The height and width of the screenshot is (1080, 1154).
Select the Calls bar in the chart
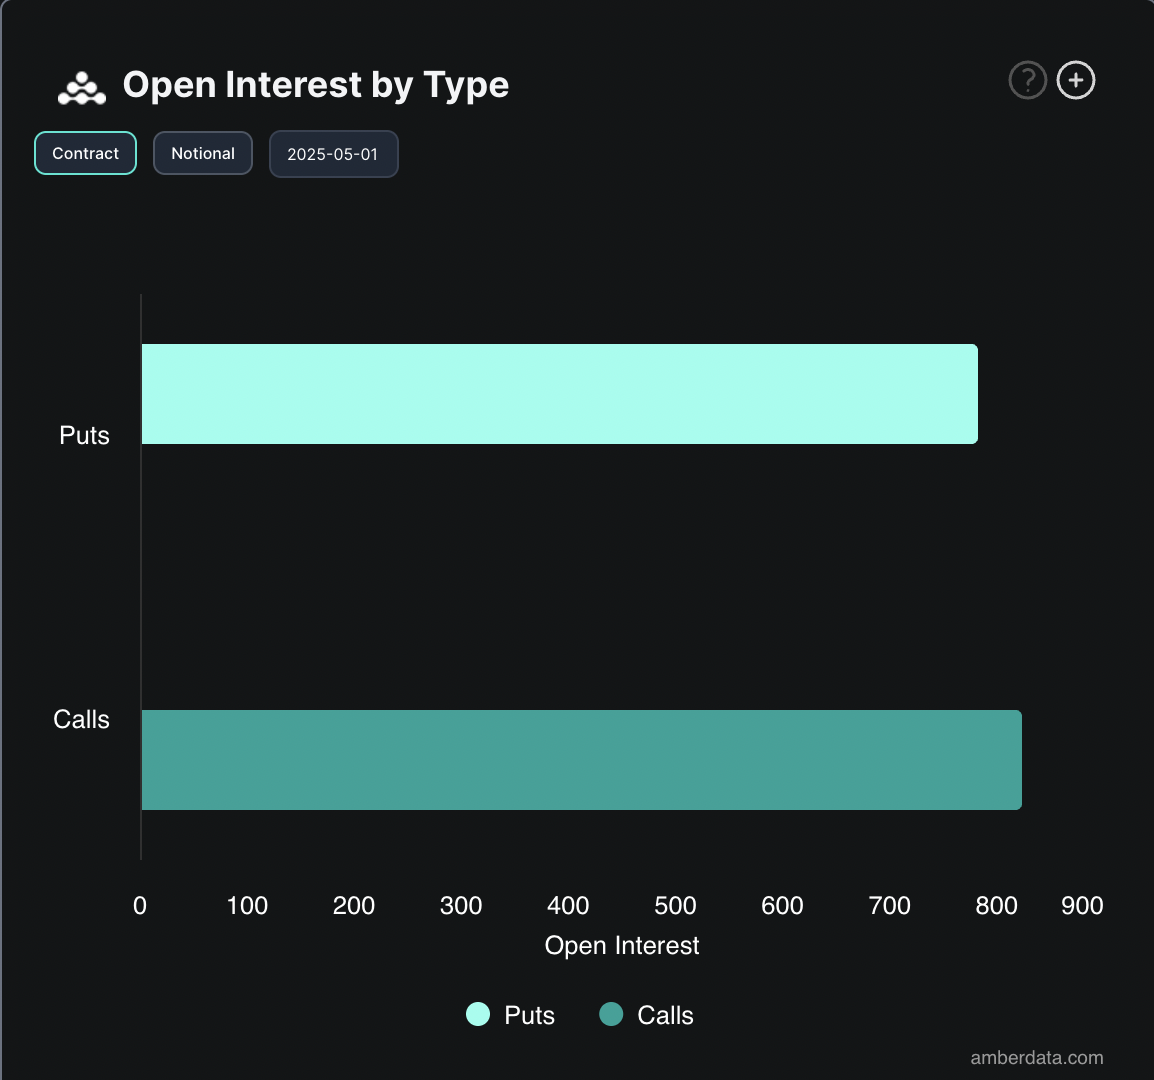pos(580,759)
